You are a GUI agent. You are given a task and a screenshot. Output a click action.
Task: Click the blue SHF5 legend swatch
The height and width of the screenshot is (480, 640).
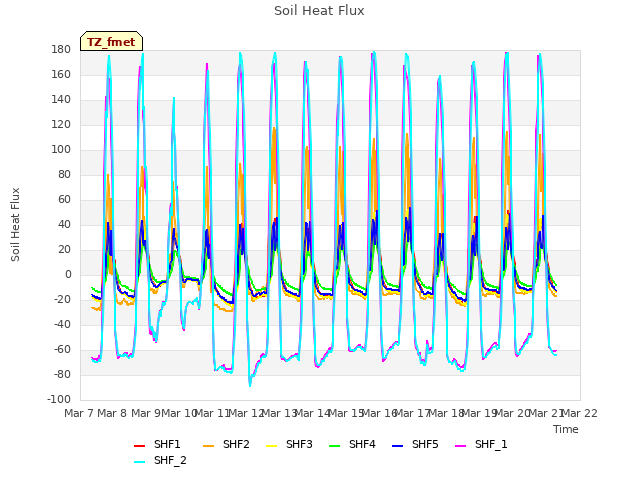pyautogui.click(x=398, y=446)
